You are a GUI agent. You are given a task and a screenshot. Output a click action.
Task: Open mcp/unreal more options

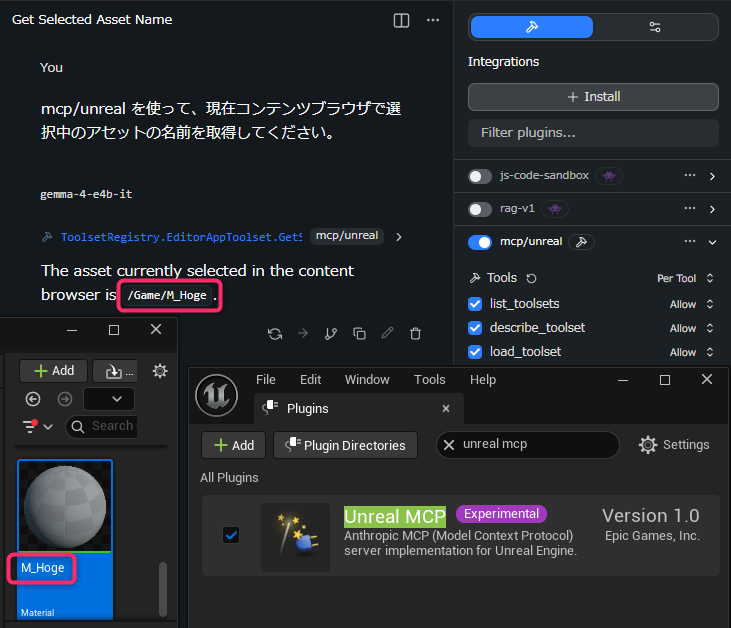(x=690, y=241)
